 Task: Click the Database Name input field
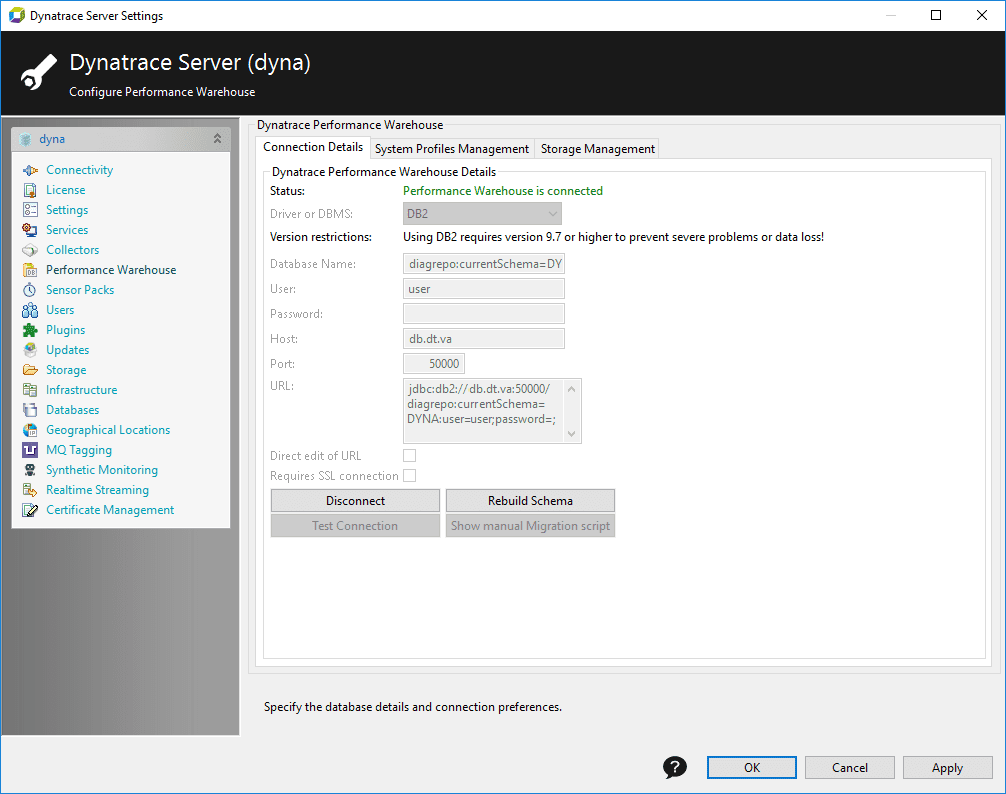click(484, 264)
